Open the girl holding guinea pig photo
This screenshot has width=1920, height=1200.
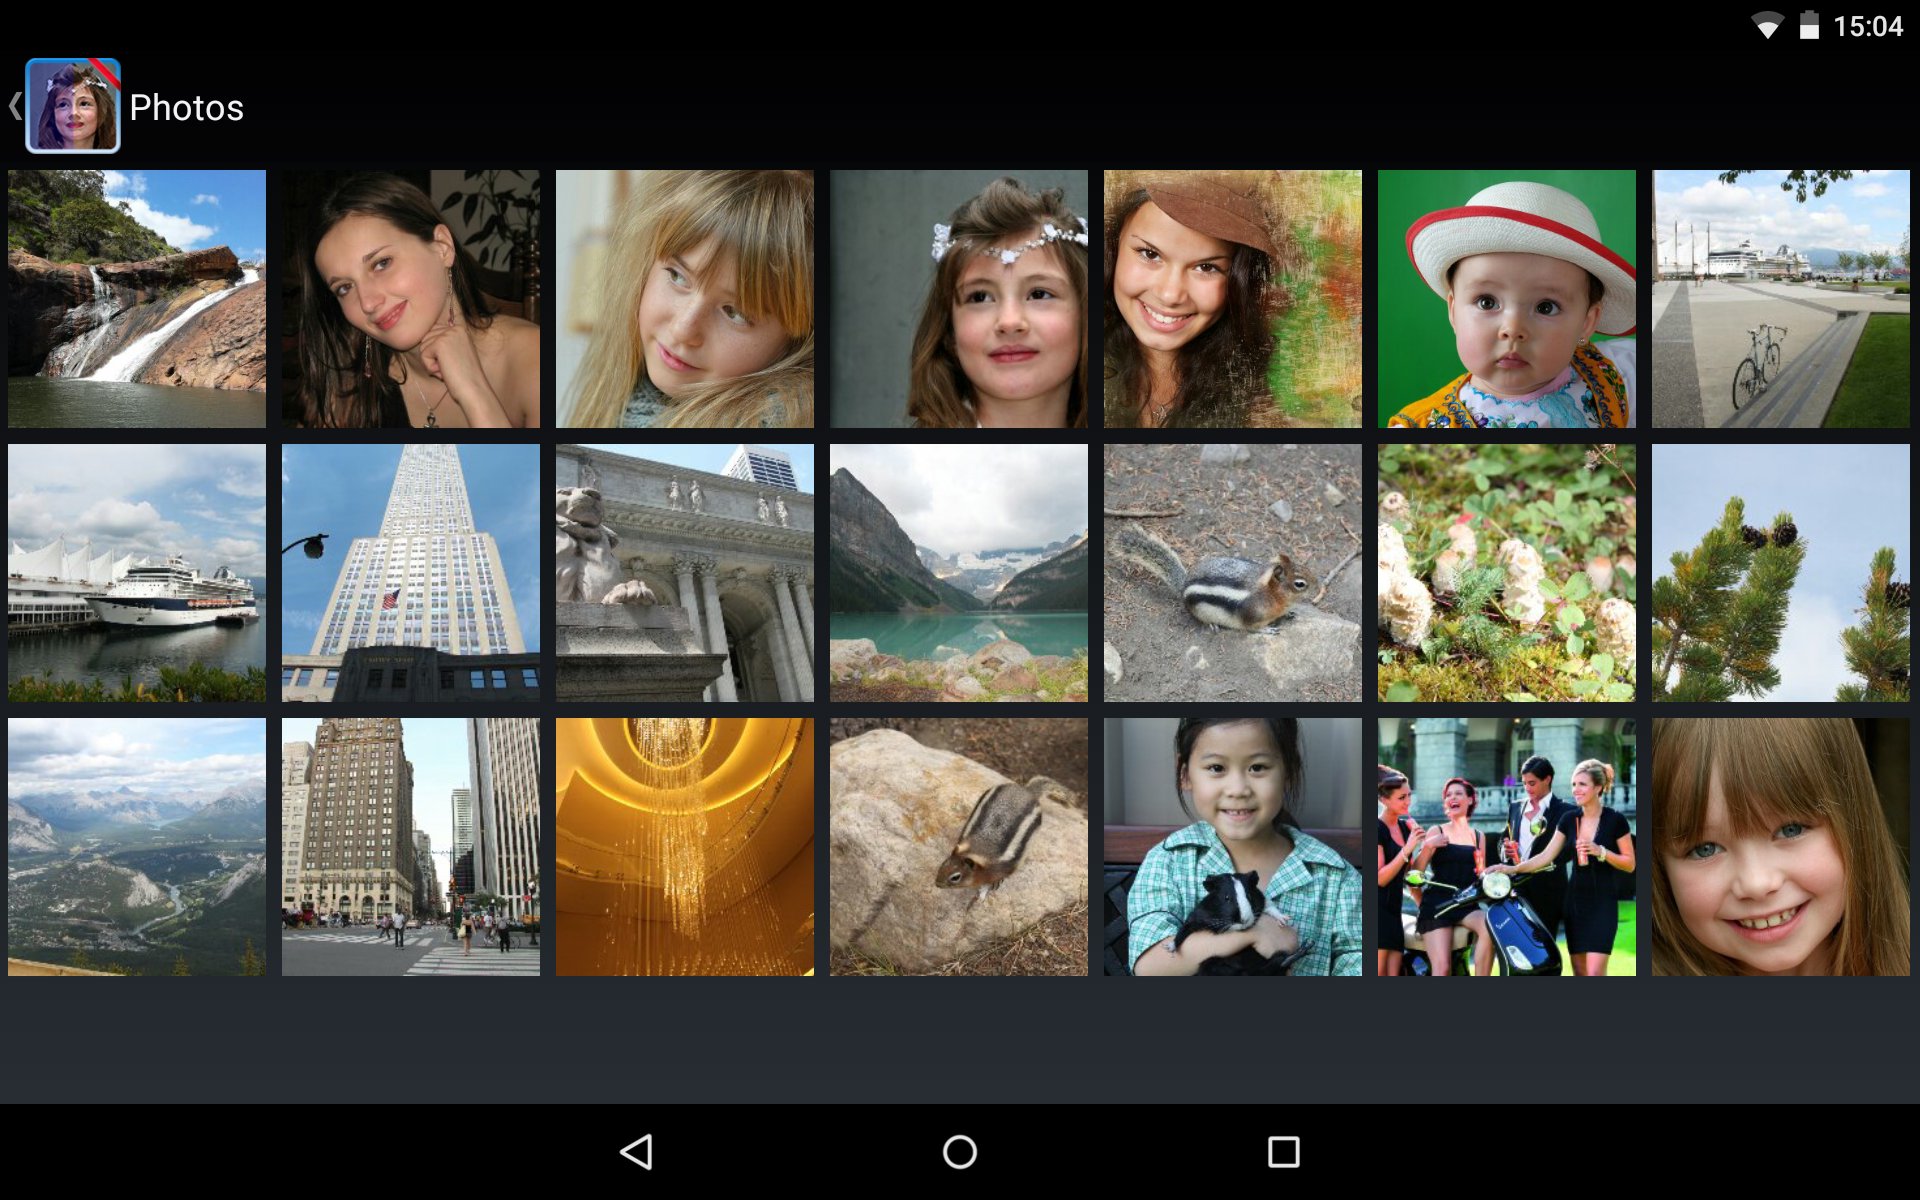tap(1232, 847)
